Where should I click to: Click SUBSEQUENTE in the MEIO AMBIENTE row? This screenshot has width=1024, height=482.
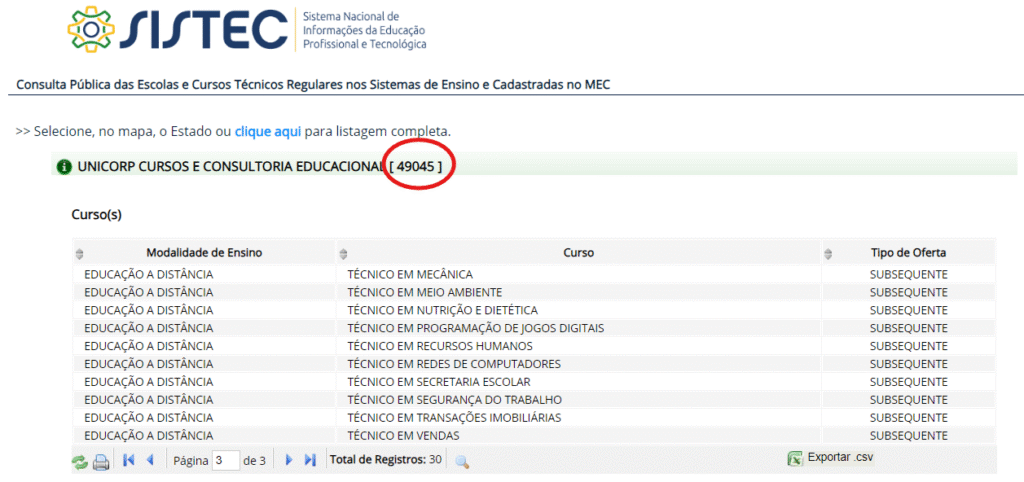pos(908,292)
